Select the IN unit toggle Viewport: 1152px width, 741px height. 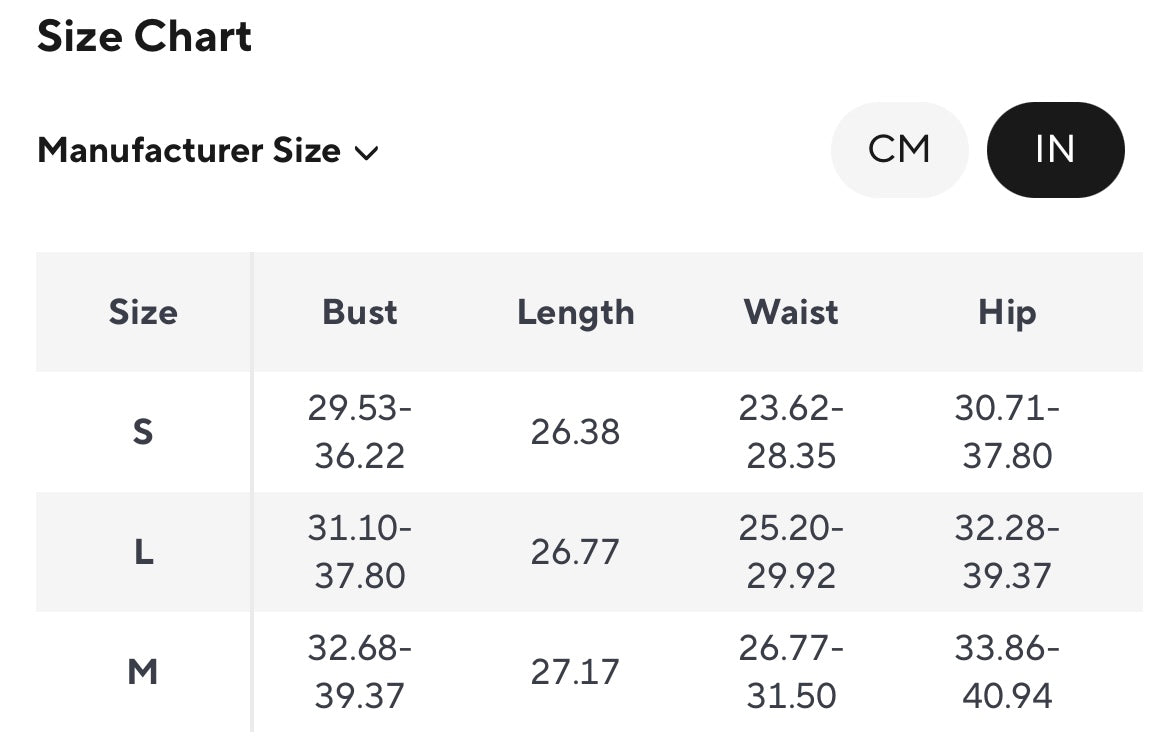pos(1055,150)
